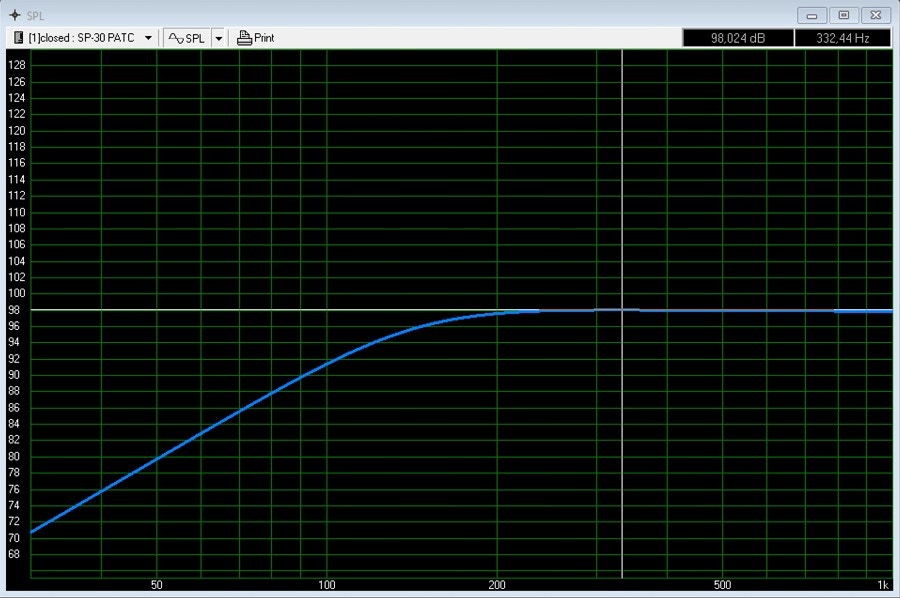Click the 98 dB axis label
This screenshot has height=598, width=900.
(x=14, y=310)
